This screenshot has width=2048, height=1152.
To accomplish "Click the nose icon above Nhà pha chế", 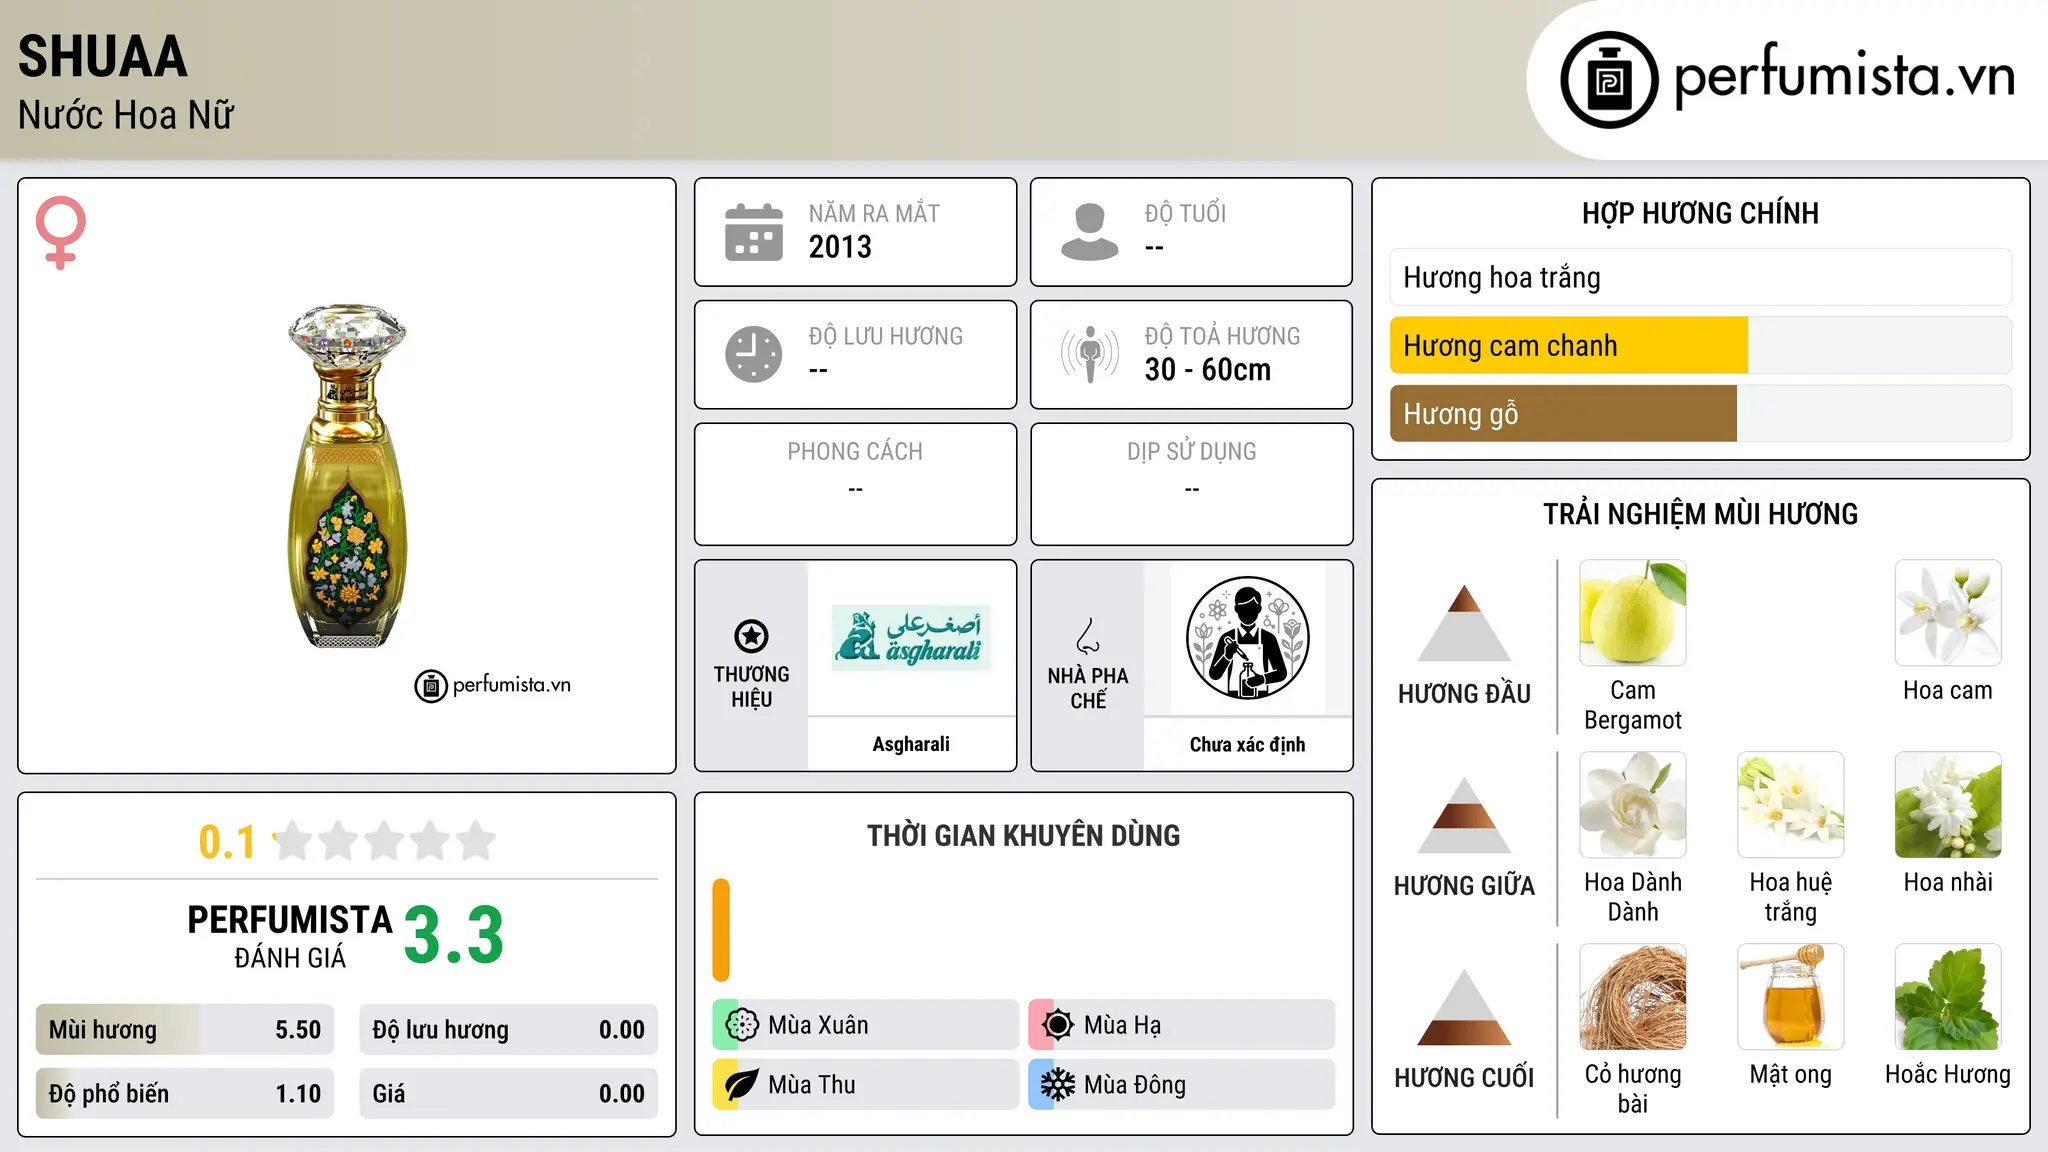I will click(x=1088, y=636).
